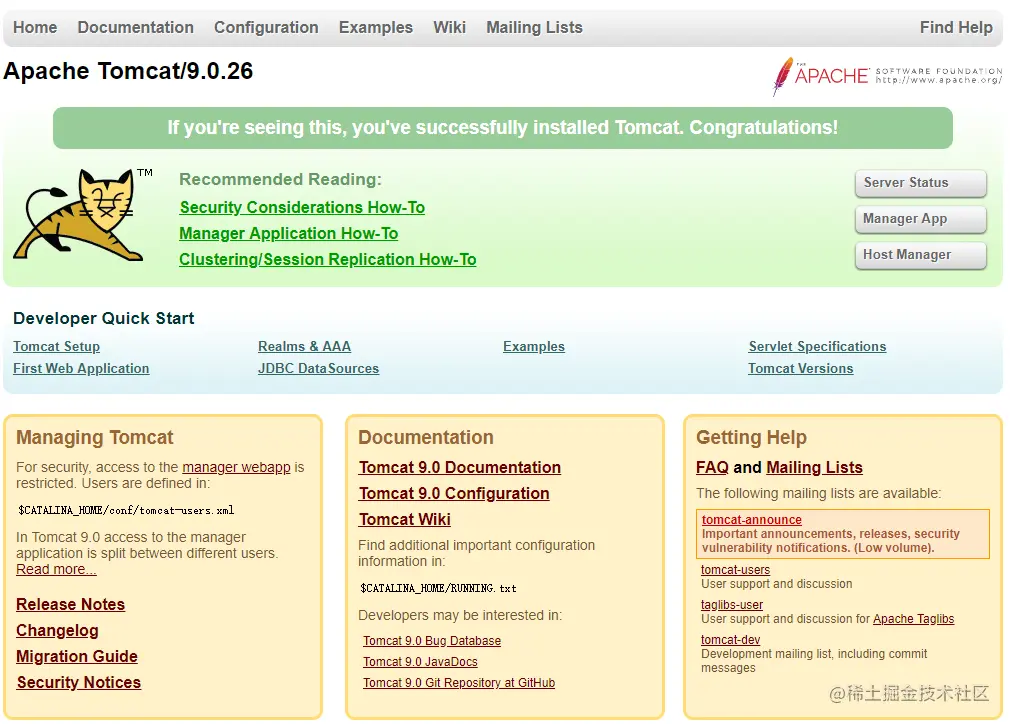The width and height of the screenshot is (1010, 724).
Task: Click the Managing Tomcat heading
Action: [x=95, y=437]
